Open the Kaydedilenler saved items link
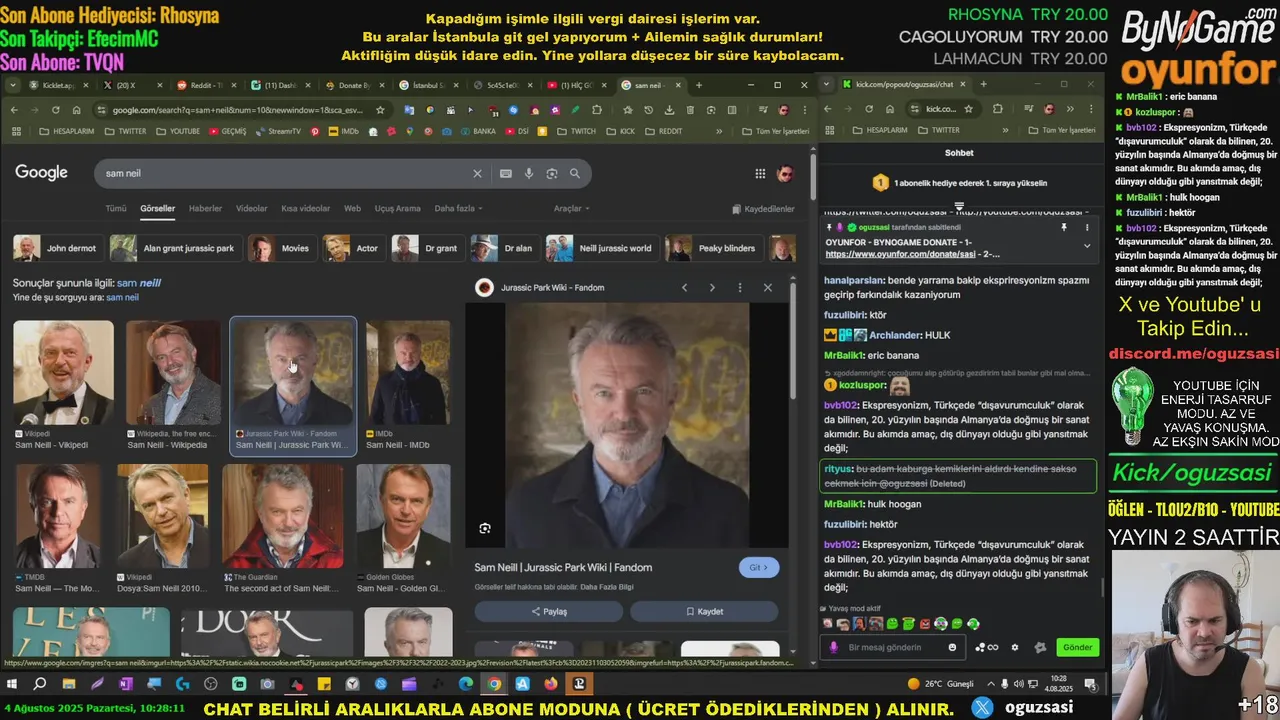The image size is (1280, 720). (x=763, y=209)
